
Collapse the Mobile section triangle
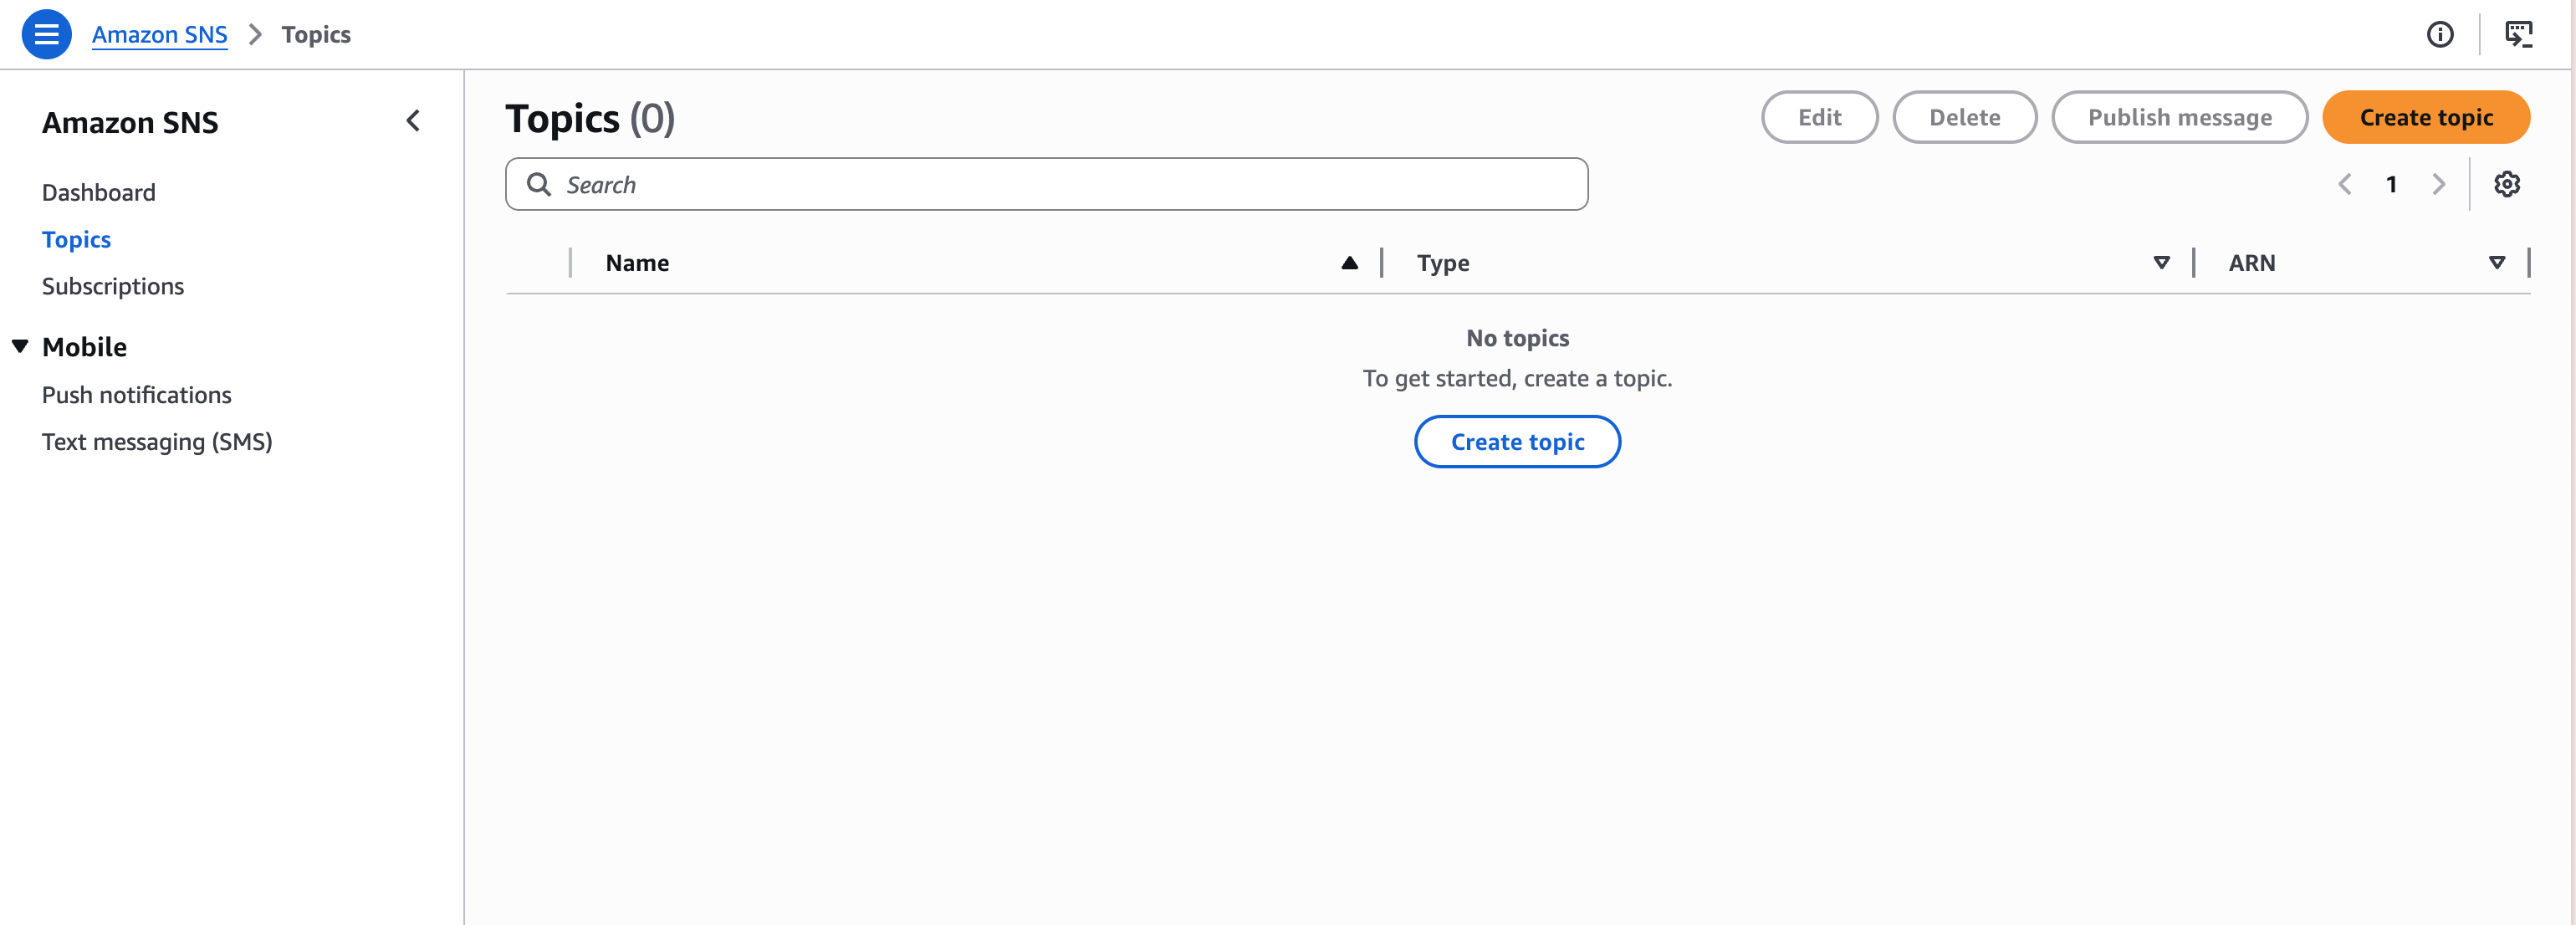(20, 346)
